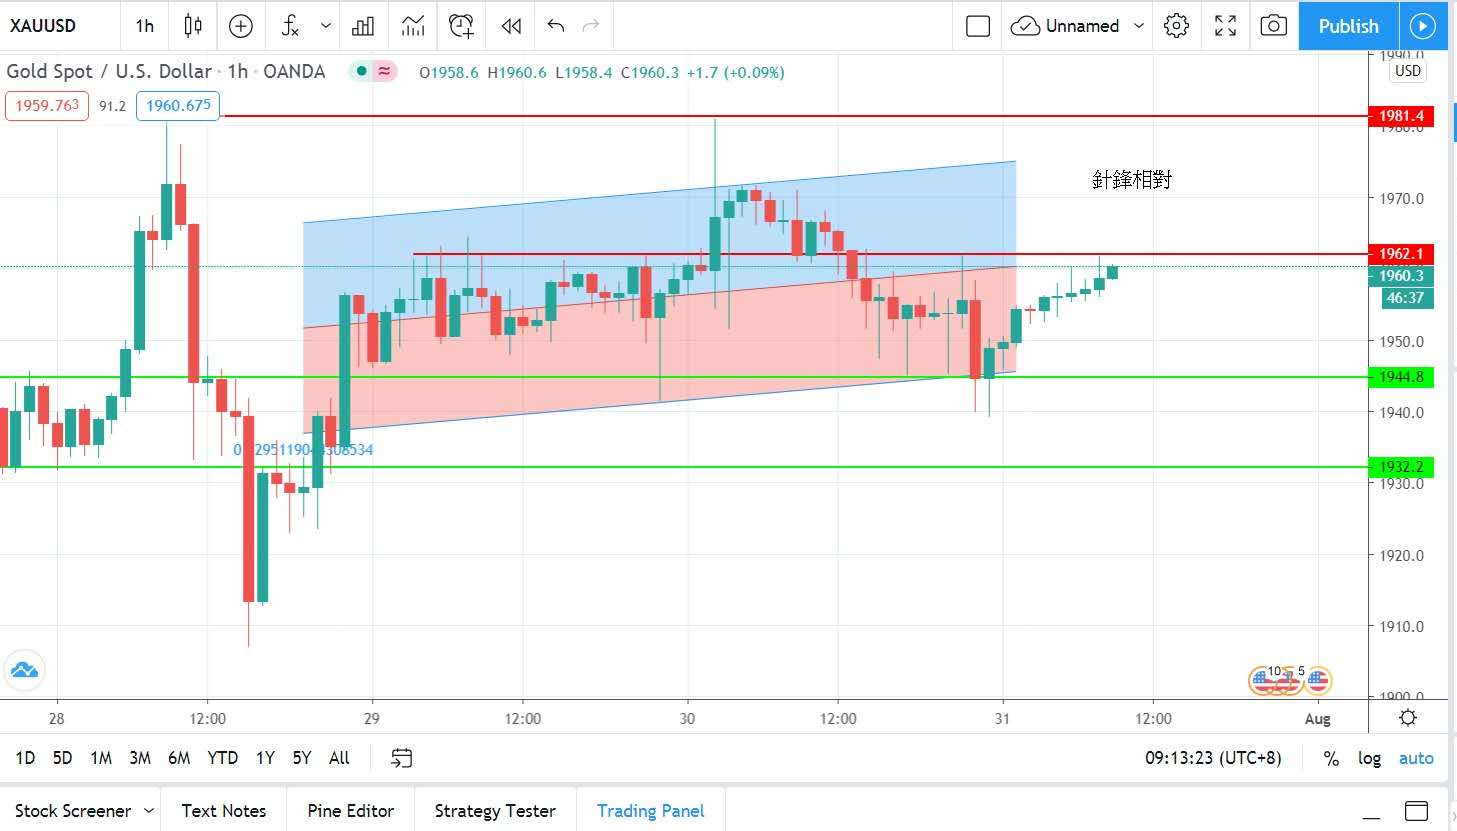Open the financials bar chart icon
This screenshot has width=1457, height=831.
click(363, 26)
